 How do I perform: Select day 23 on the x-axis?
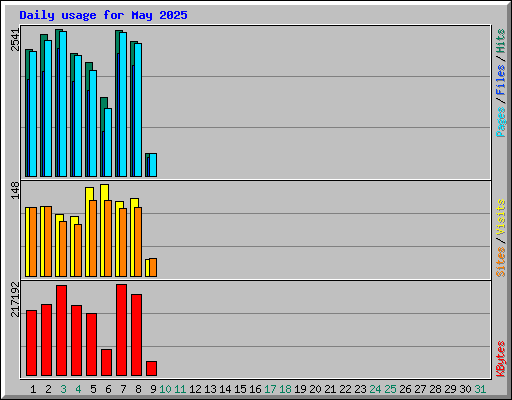pos(360,389)
